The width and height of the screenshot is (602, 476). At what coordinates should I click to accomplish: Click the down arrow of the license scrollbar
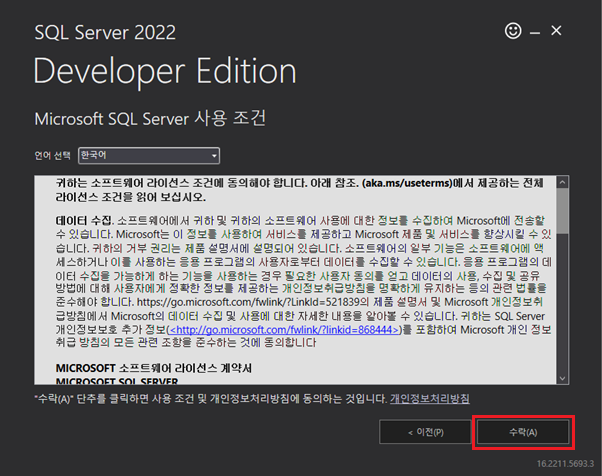562,378
